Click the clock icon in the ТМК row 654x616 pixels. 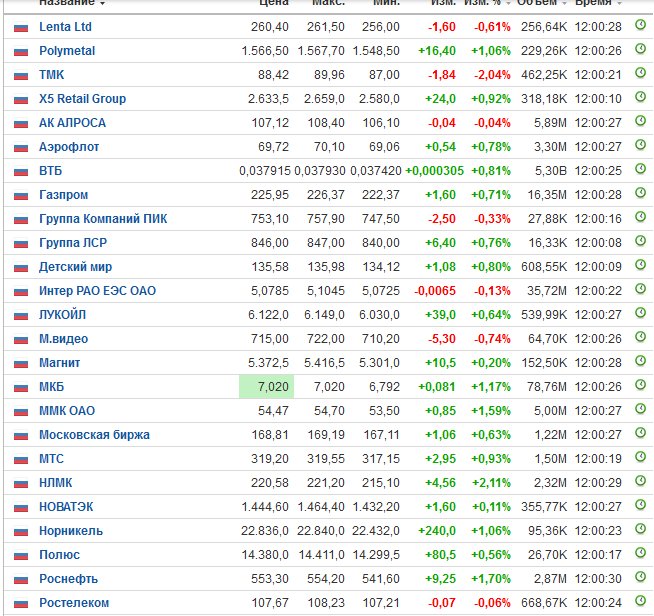pos(640,73)
